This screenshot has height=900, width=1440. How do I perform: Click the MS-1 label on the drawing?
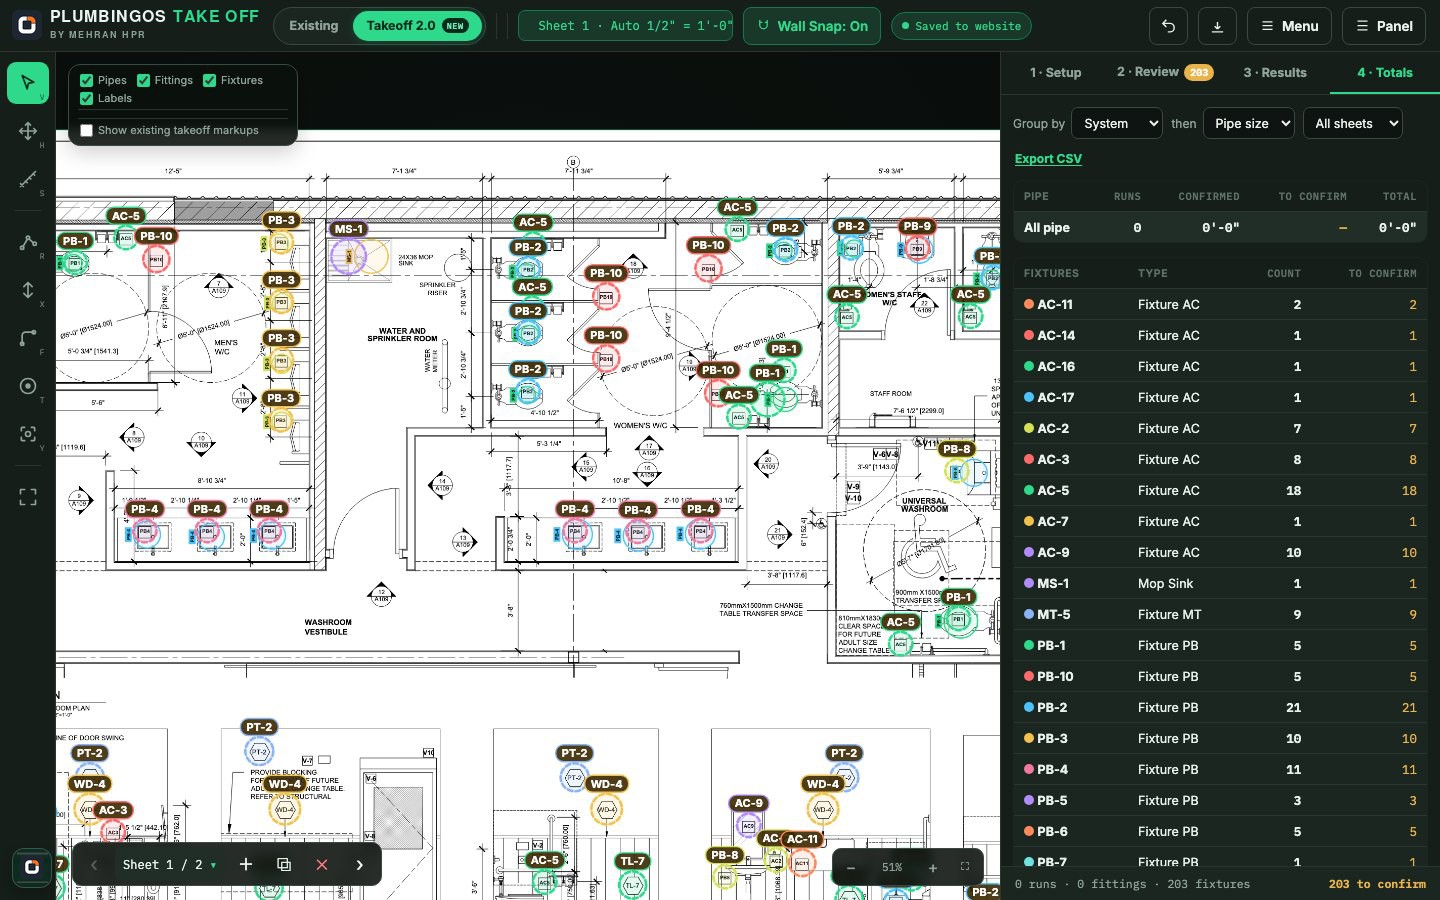tap(348, 229)
